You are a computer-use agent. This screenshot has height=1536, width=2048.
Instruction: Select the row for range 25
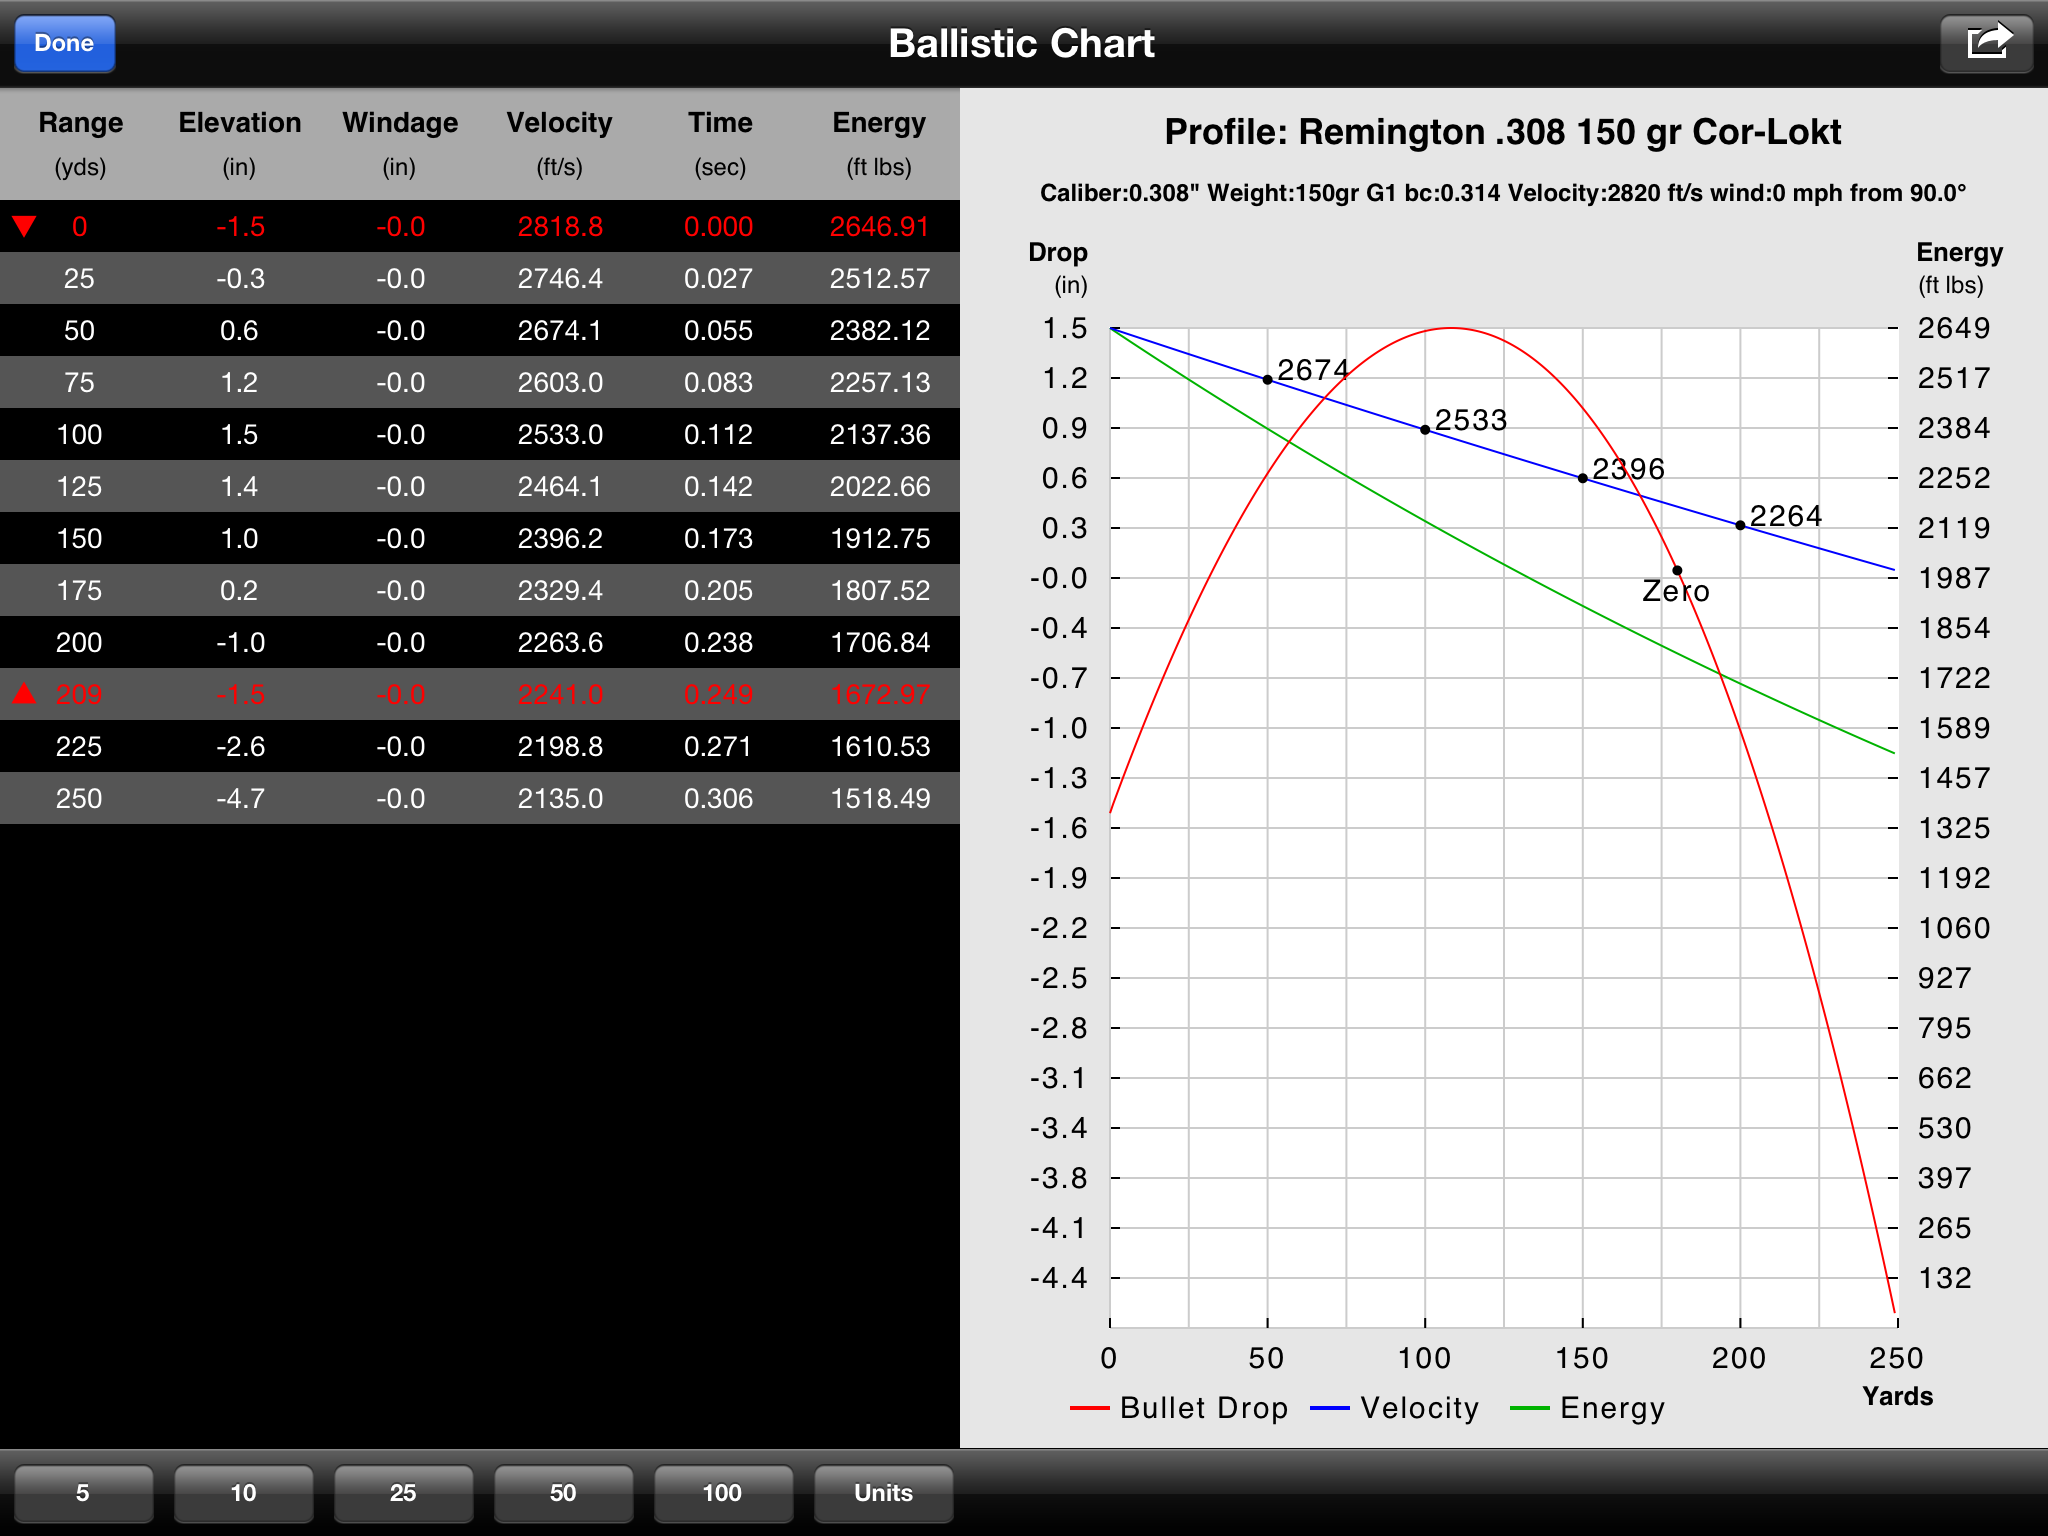pos(480,278)
